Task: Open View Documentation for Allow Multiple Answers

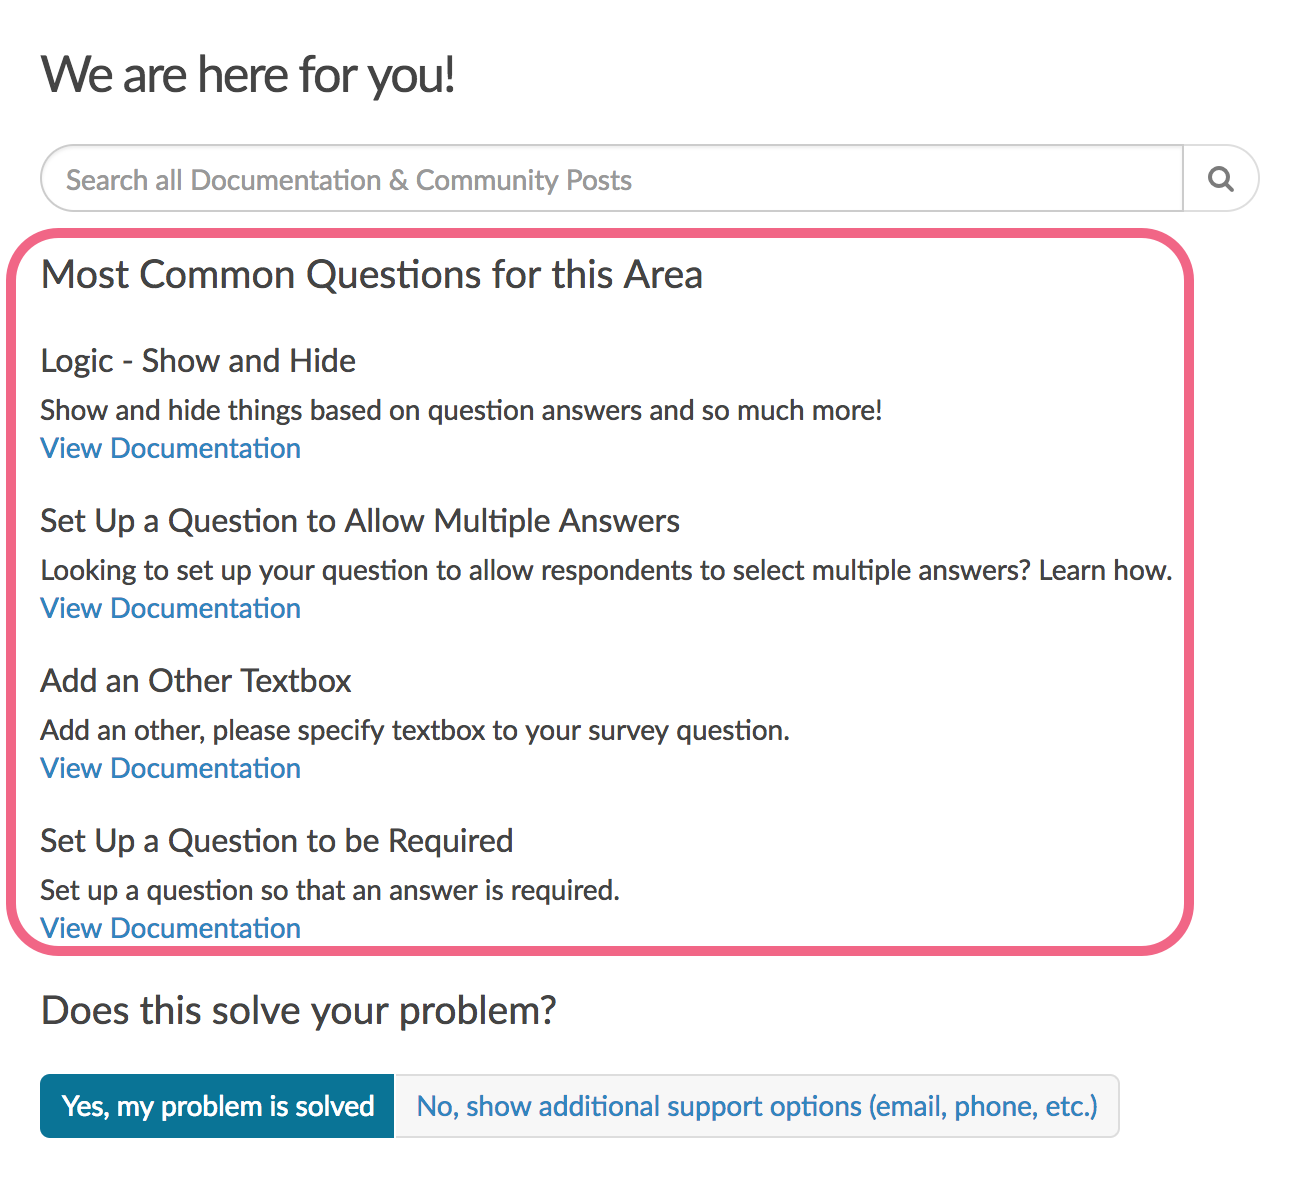Action: [x=171, y=608]
